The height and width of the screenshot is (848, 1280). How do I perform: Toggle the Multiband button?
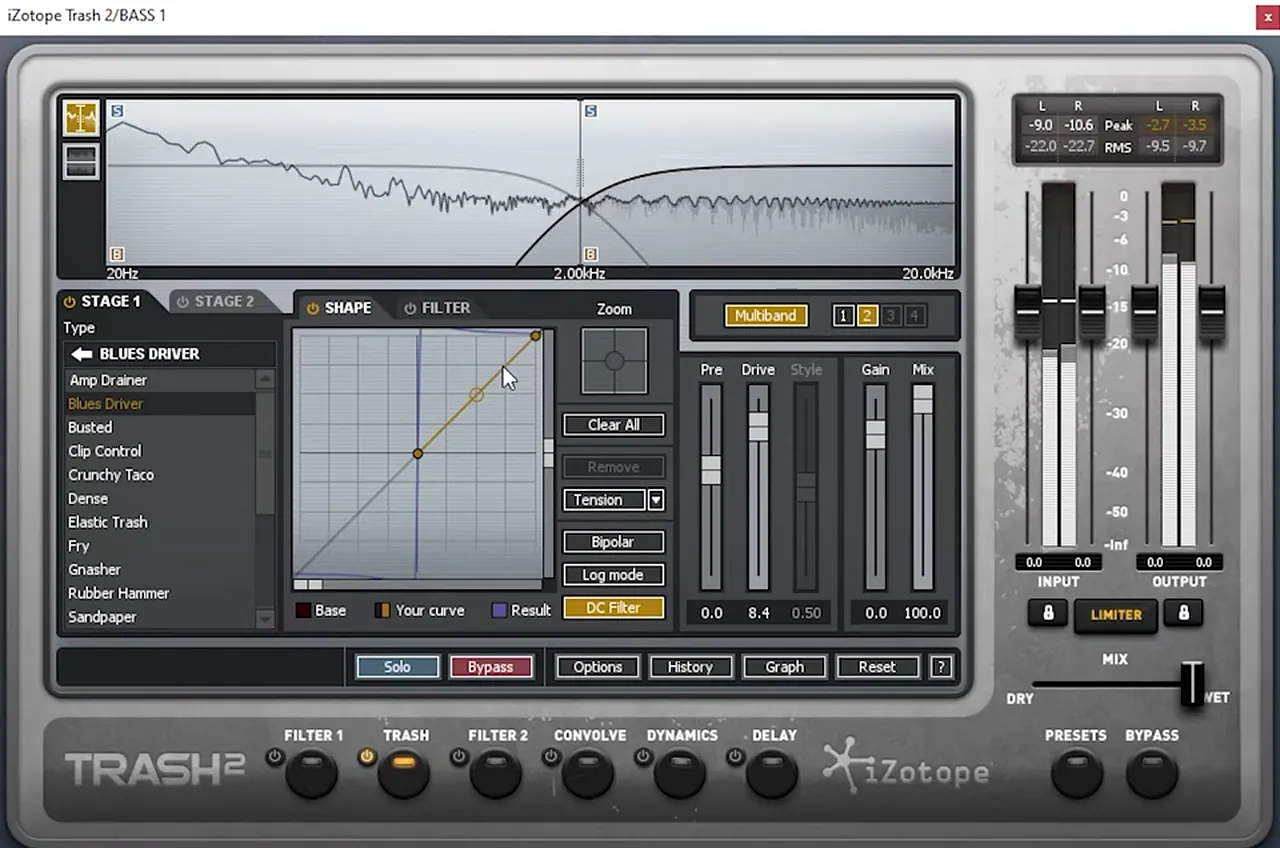point(765,316)
